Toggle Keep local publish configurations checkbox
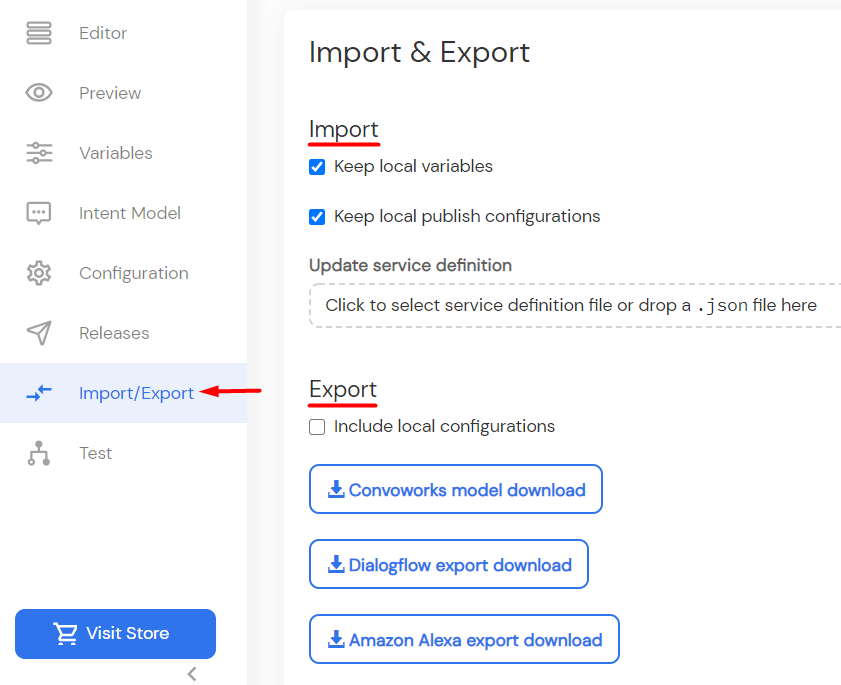 click(x=317, y=217)
